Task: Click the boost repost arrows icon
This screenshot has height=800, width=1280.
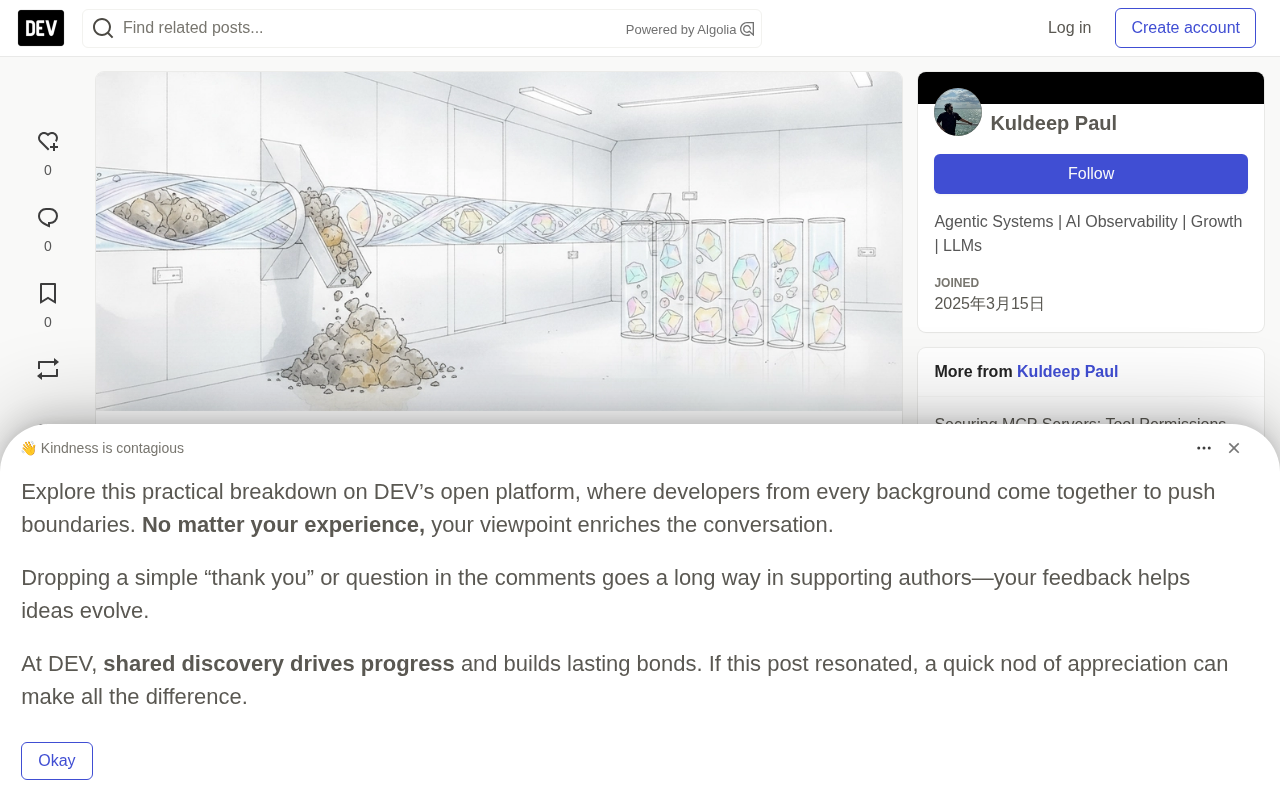Action: 48,369
